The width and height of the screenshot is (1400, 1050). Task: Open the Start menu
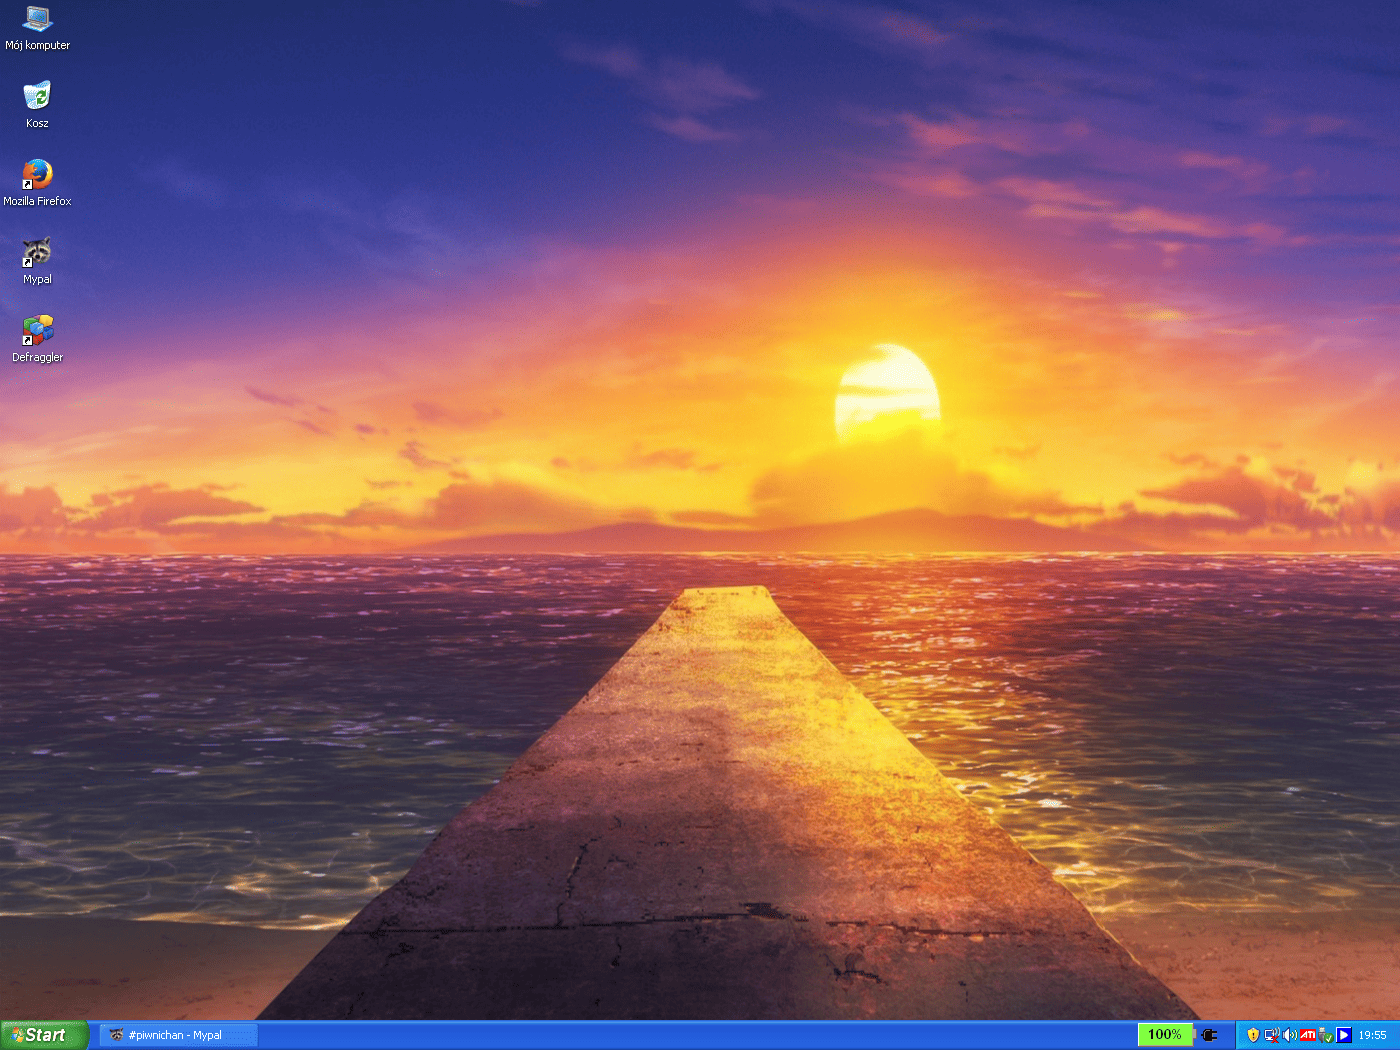pos(44,1035)
